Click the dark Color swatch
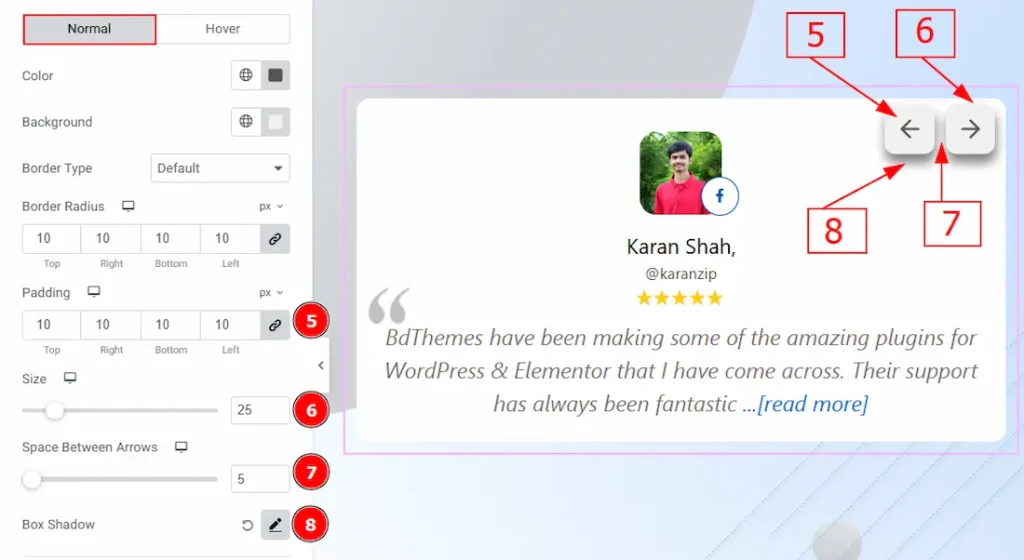1024x560 pixels. pyautogui.click(x=275, y=75)
